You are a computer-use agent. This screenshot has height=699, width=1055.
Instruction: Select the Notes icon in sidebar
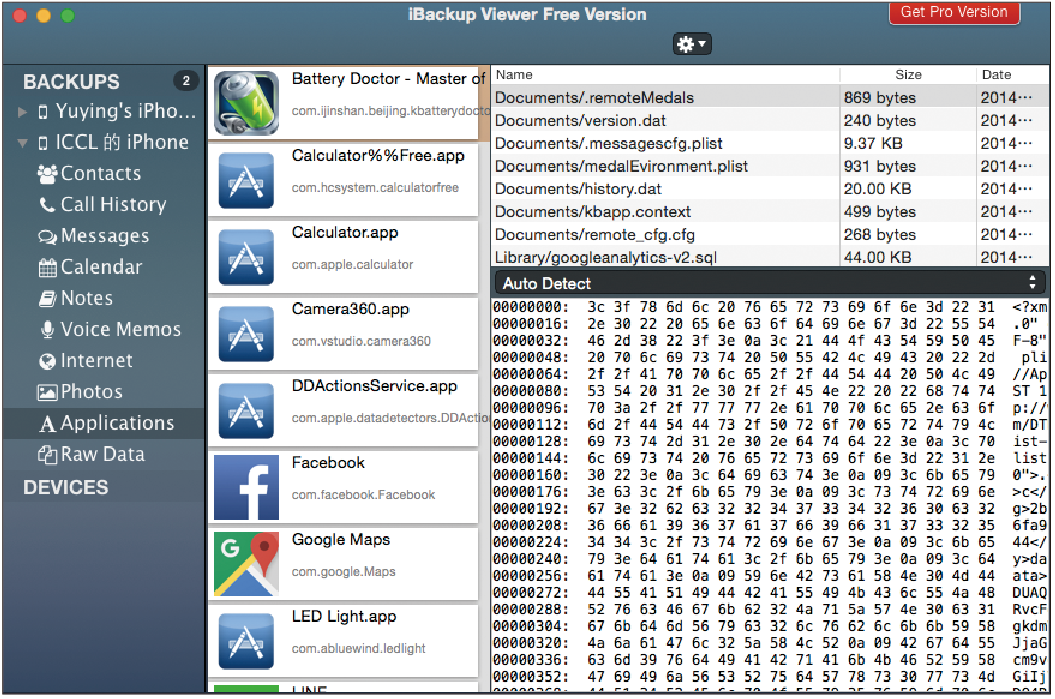tap(47, 299)
